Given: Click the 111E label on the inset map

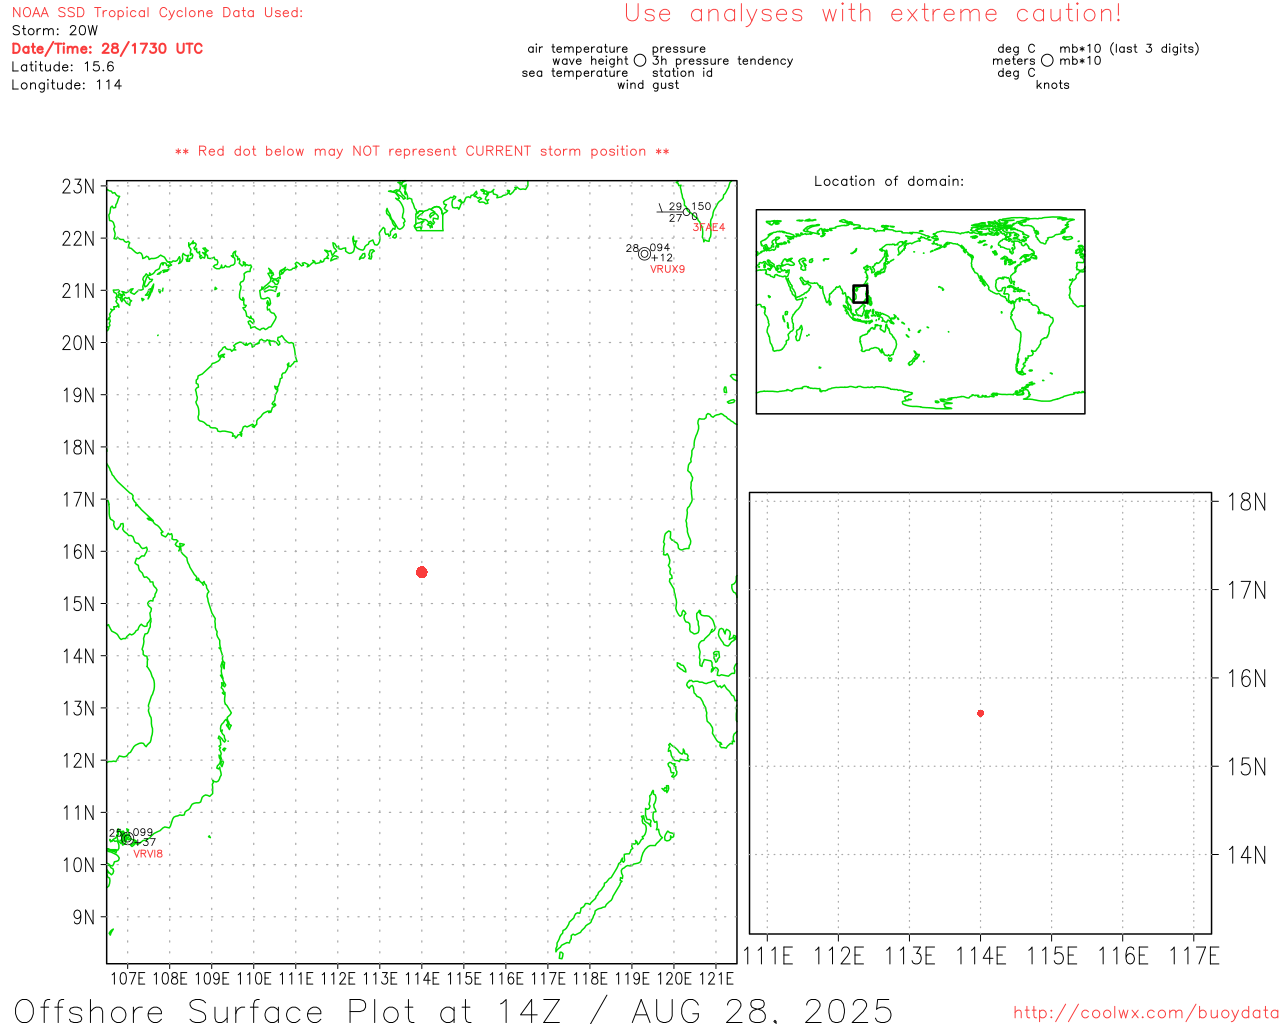Looking at the screenshot, I should coord(768,956).
